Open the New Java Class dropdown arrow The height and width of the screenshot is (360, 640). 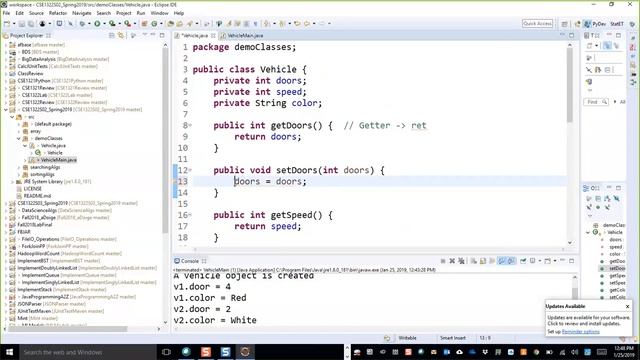pyautogui.click(x=161, y=24)
